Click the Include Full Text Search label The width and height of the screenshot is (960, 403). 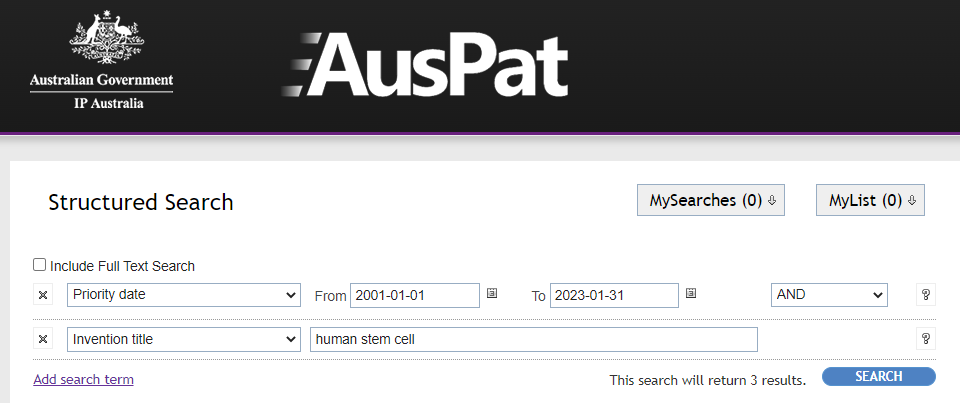click(122, 266)
